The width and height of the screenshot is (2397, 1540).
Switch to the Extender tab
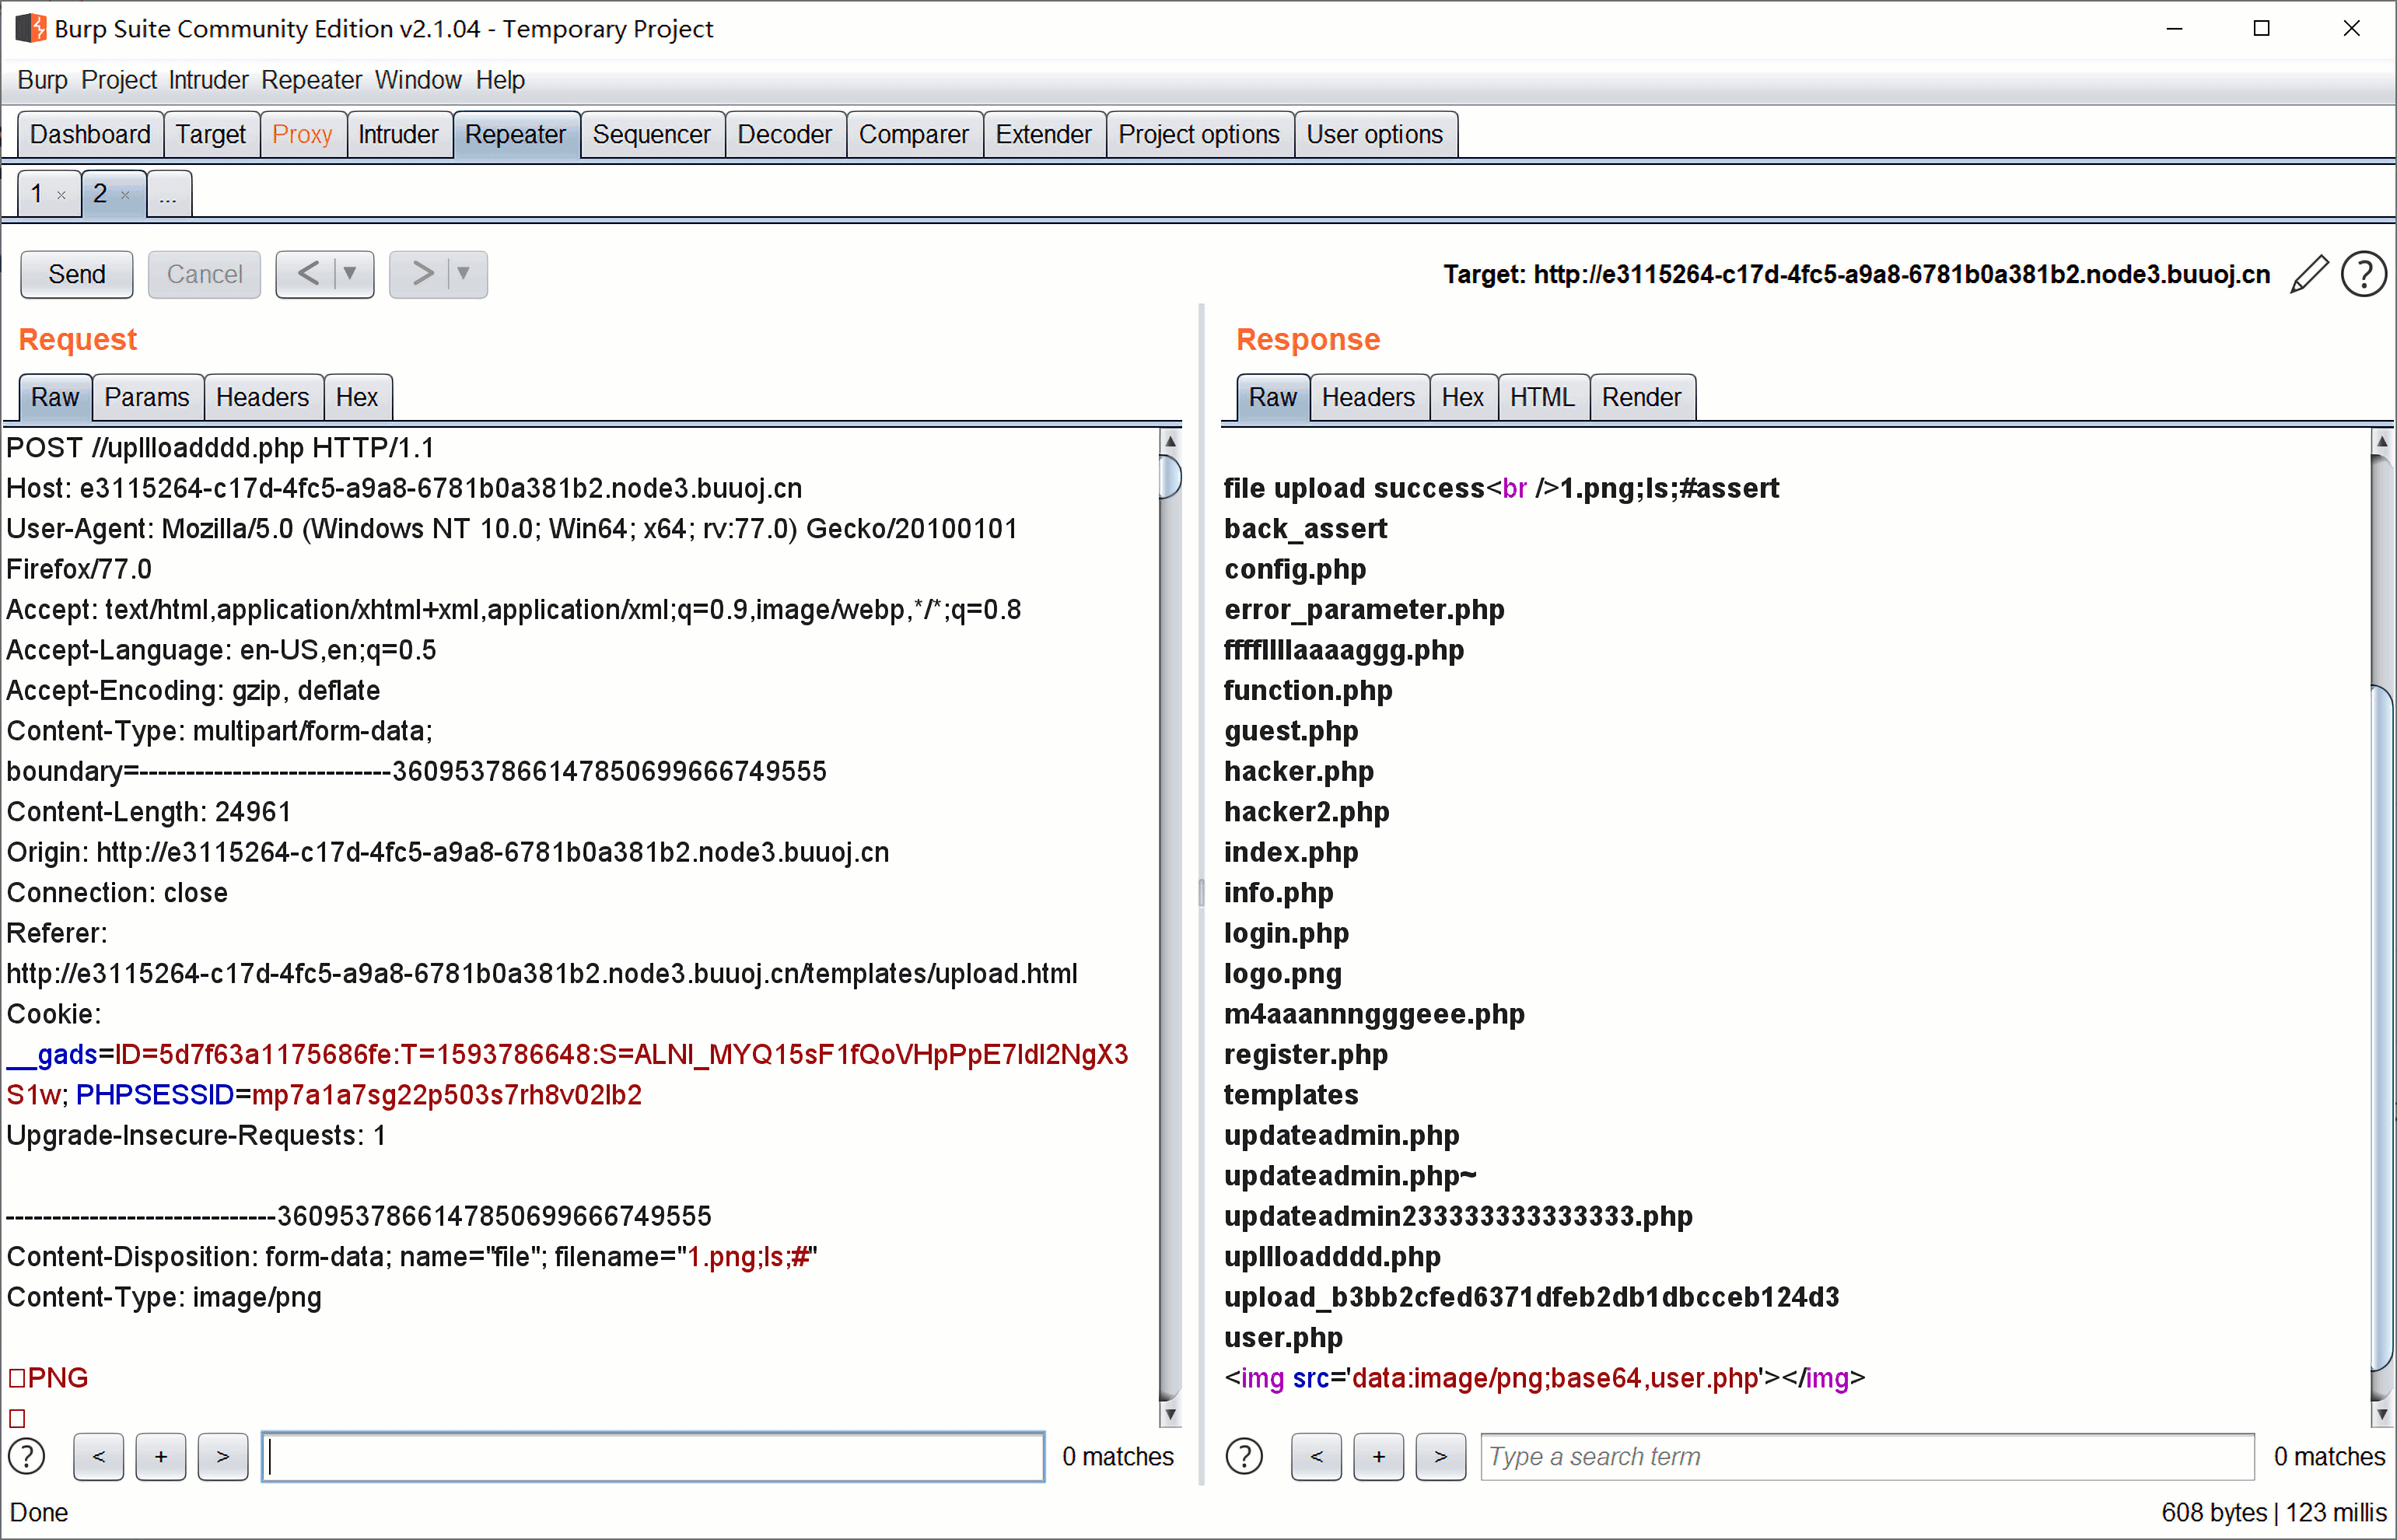(1043, 134)
